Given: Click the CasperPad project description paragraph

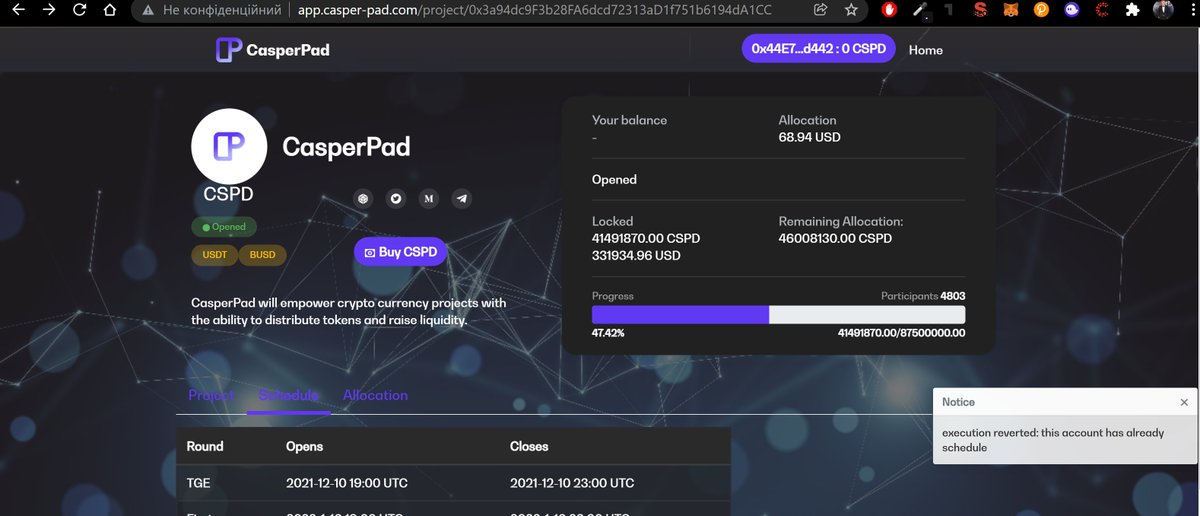Looking at the screenshot, I should coord(349,311).
